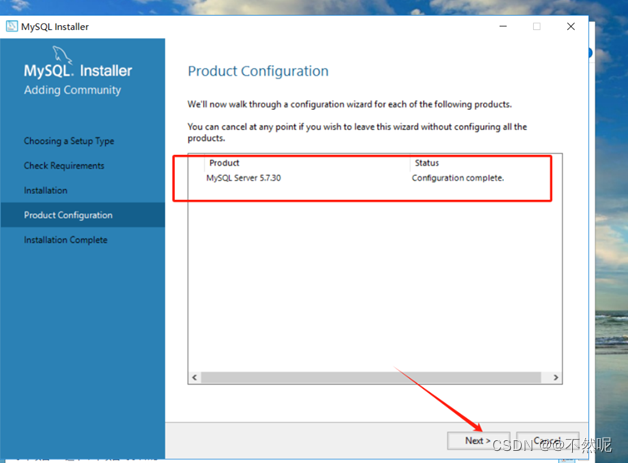Click the MySQL dolphin logo
628x463 pixels.
tap(62, 54)
